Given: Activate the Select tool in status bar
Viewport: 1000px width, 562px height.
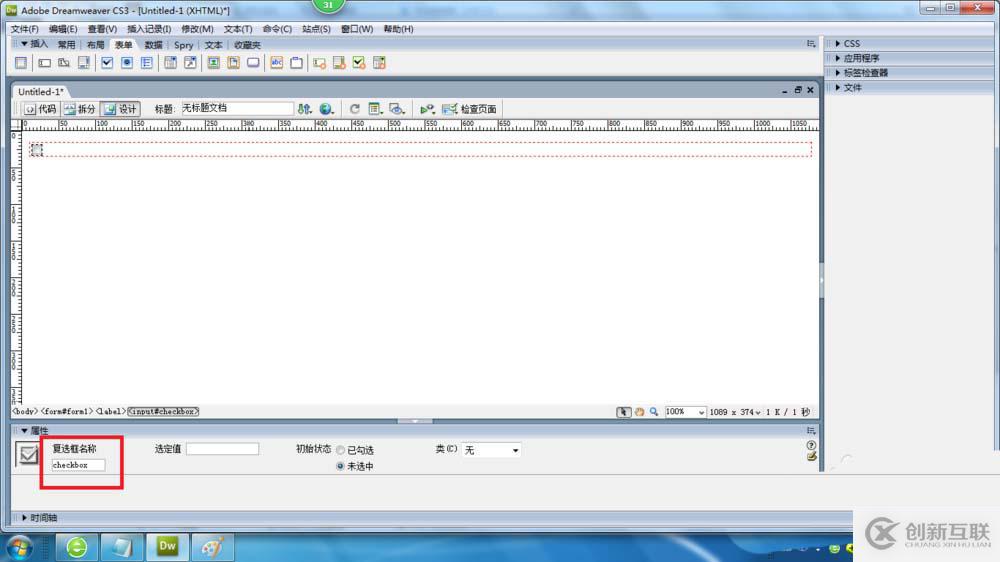Looking at the screenshot, I should pyautogui.click(x=623, y=412).
